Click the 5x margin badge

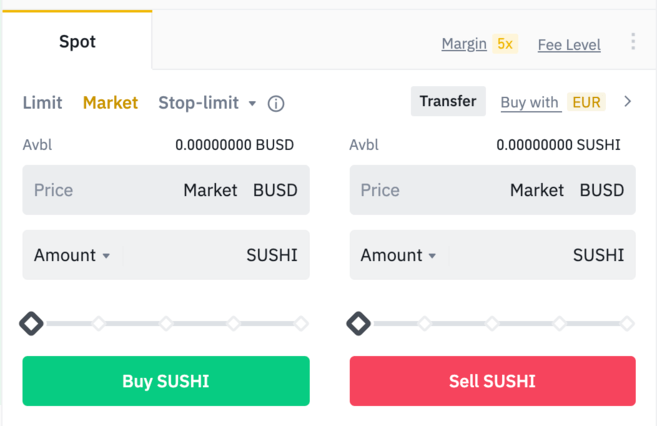click(505, 44)
